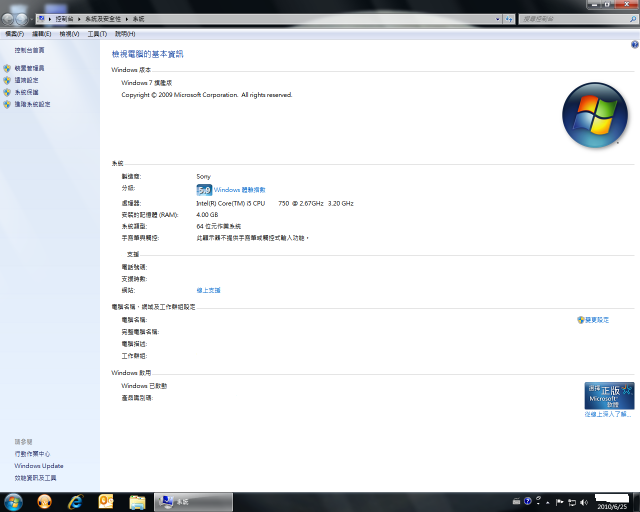Open the 工具(T) menu
Image resolution: width=640 pixels, height=512 pixels.
pos(97,34)
